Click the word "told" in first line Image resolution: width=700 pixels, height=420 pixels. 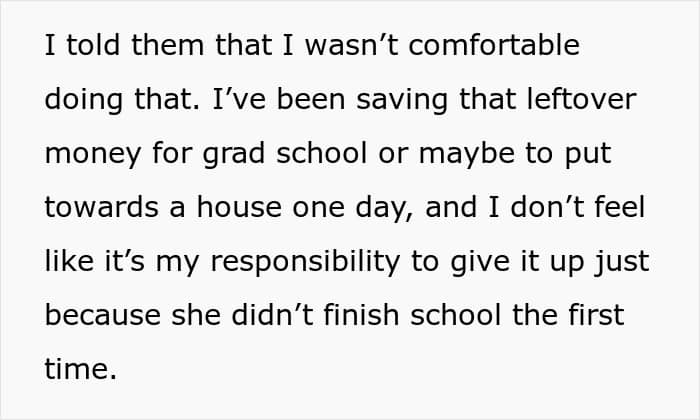click(93, 45)
